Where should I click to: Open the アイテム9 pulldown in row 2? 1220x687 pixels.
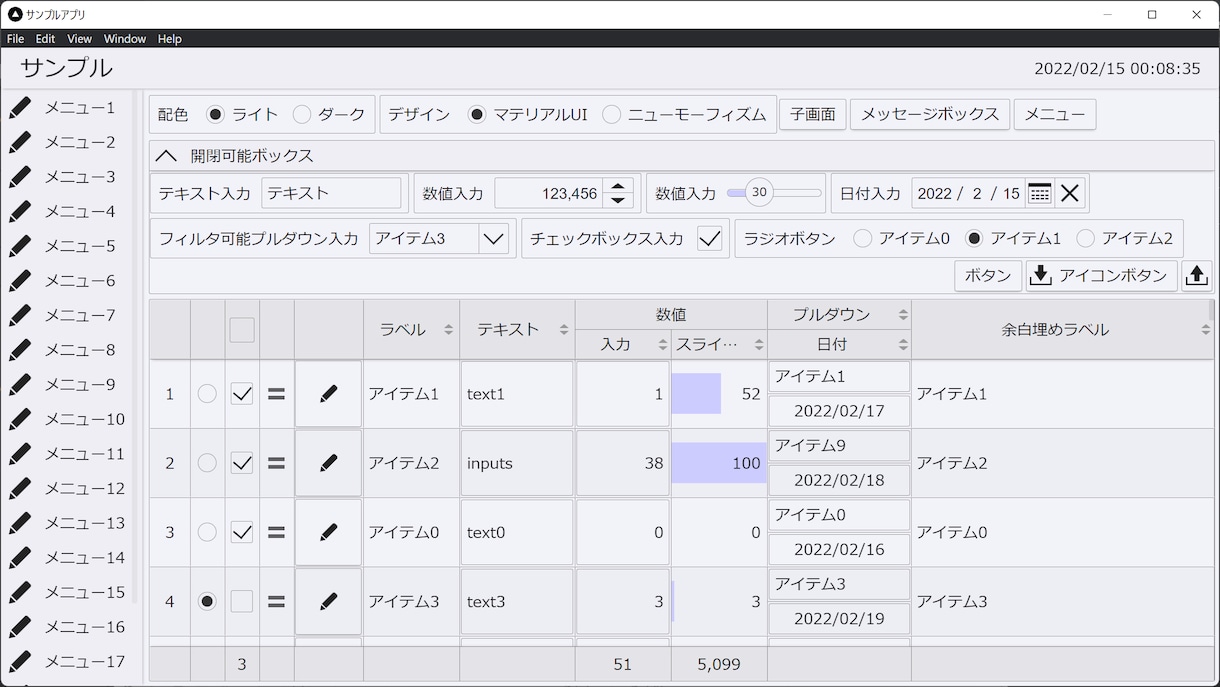click(839, 445)
